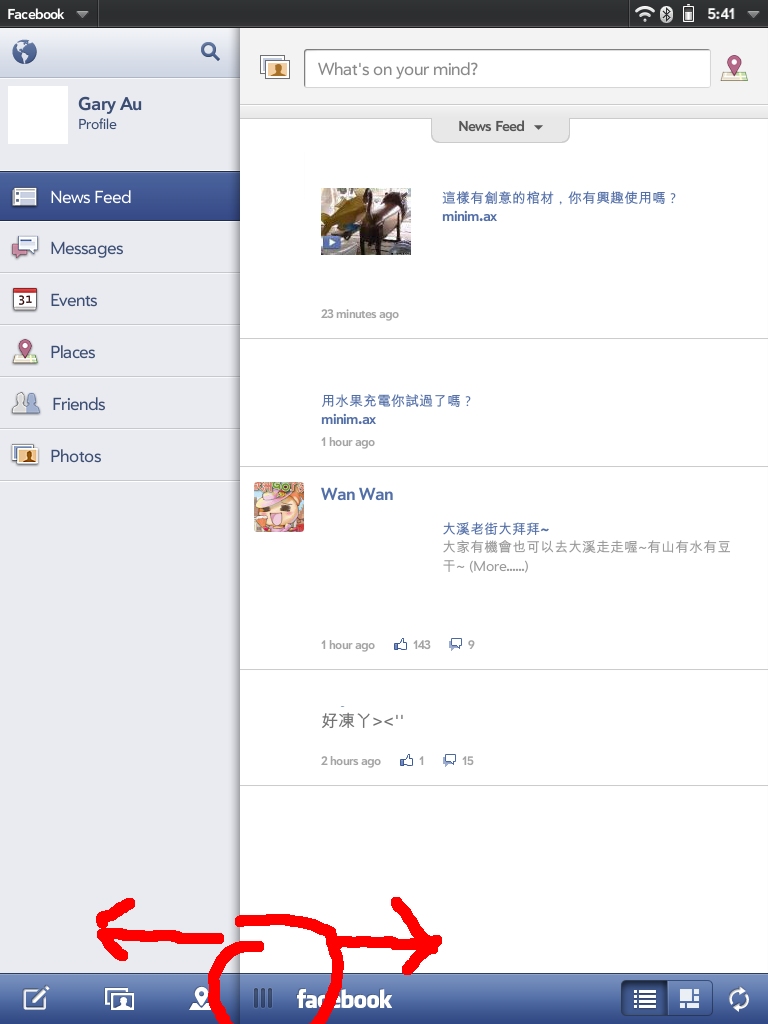
Task: Select News Feed in the sidebar
Action: (120, 197)
